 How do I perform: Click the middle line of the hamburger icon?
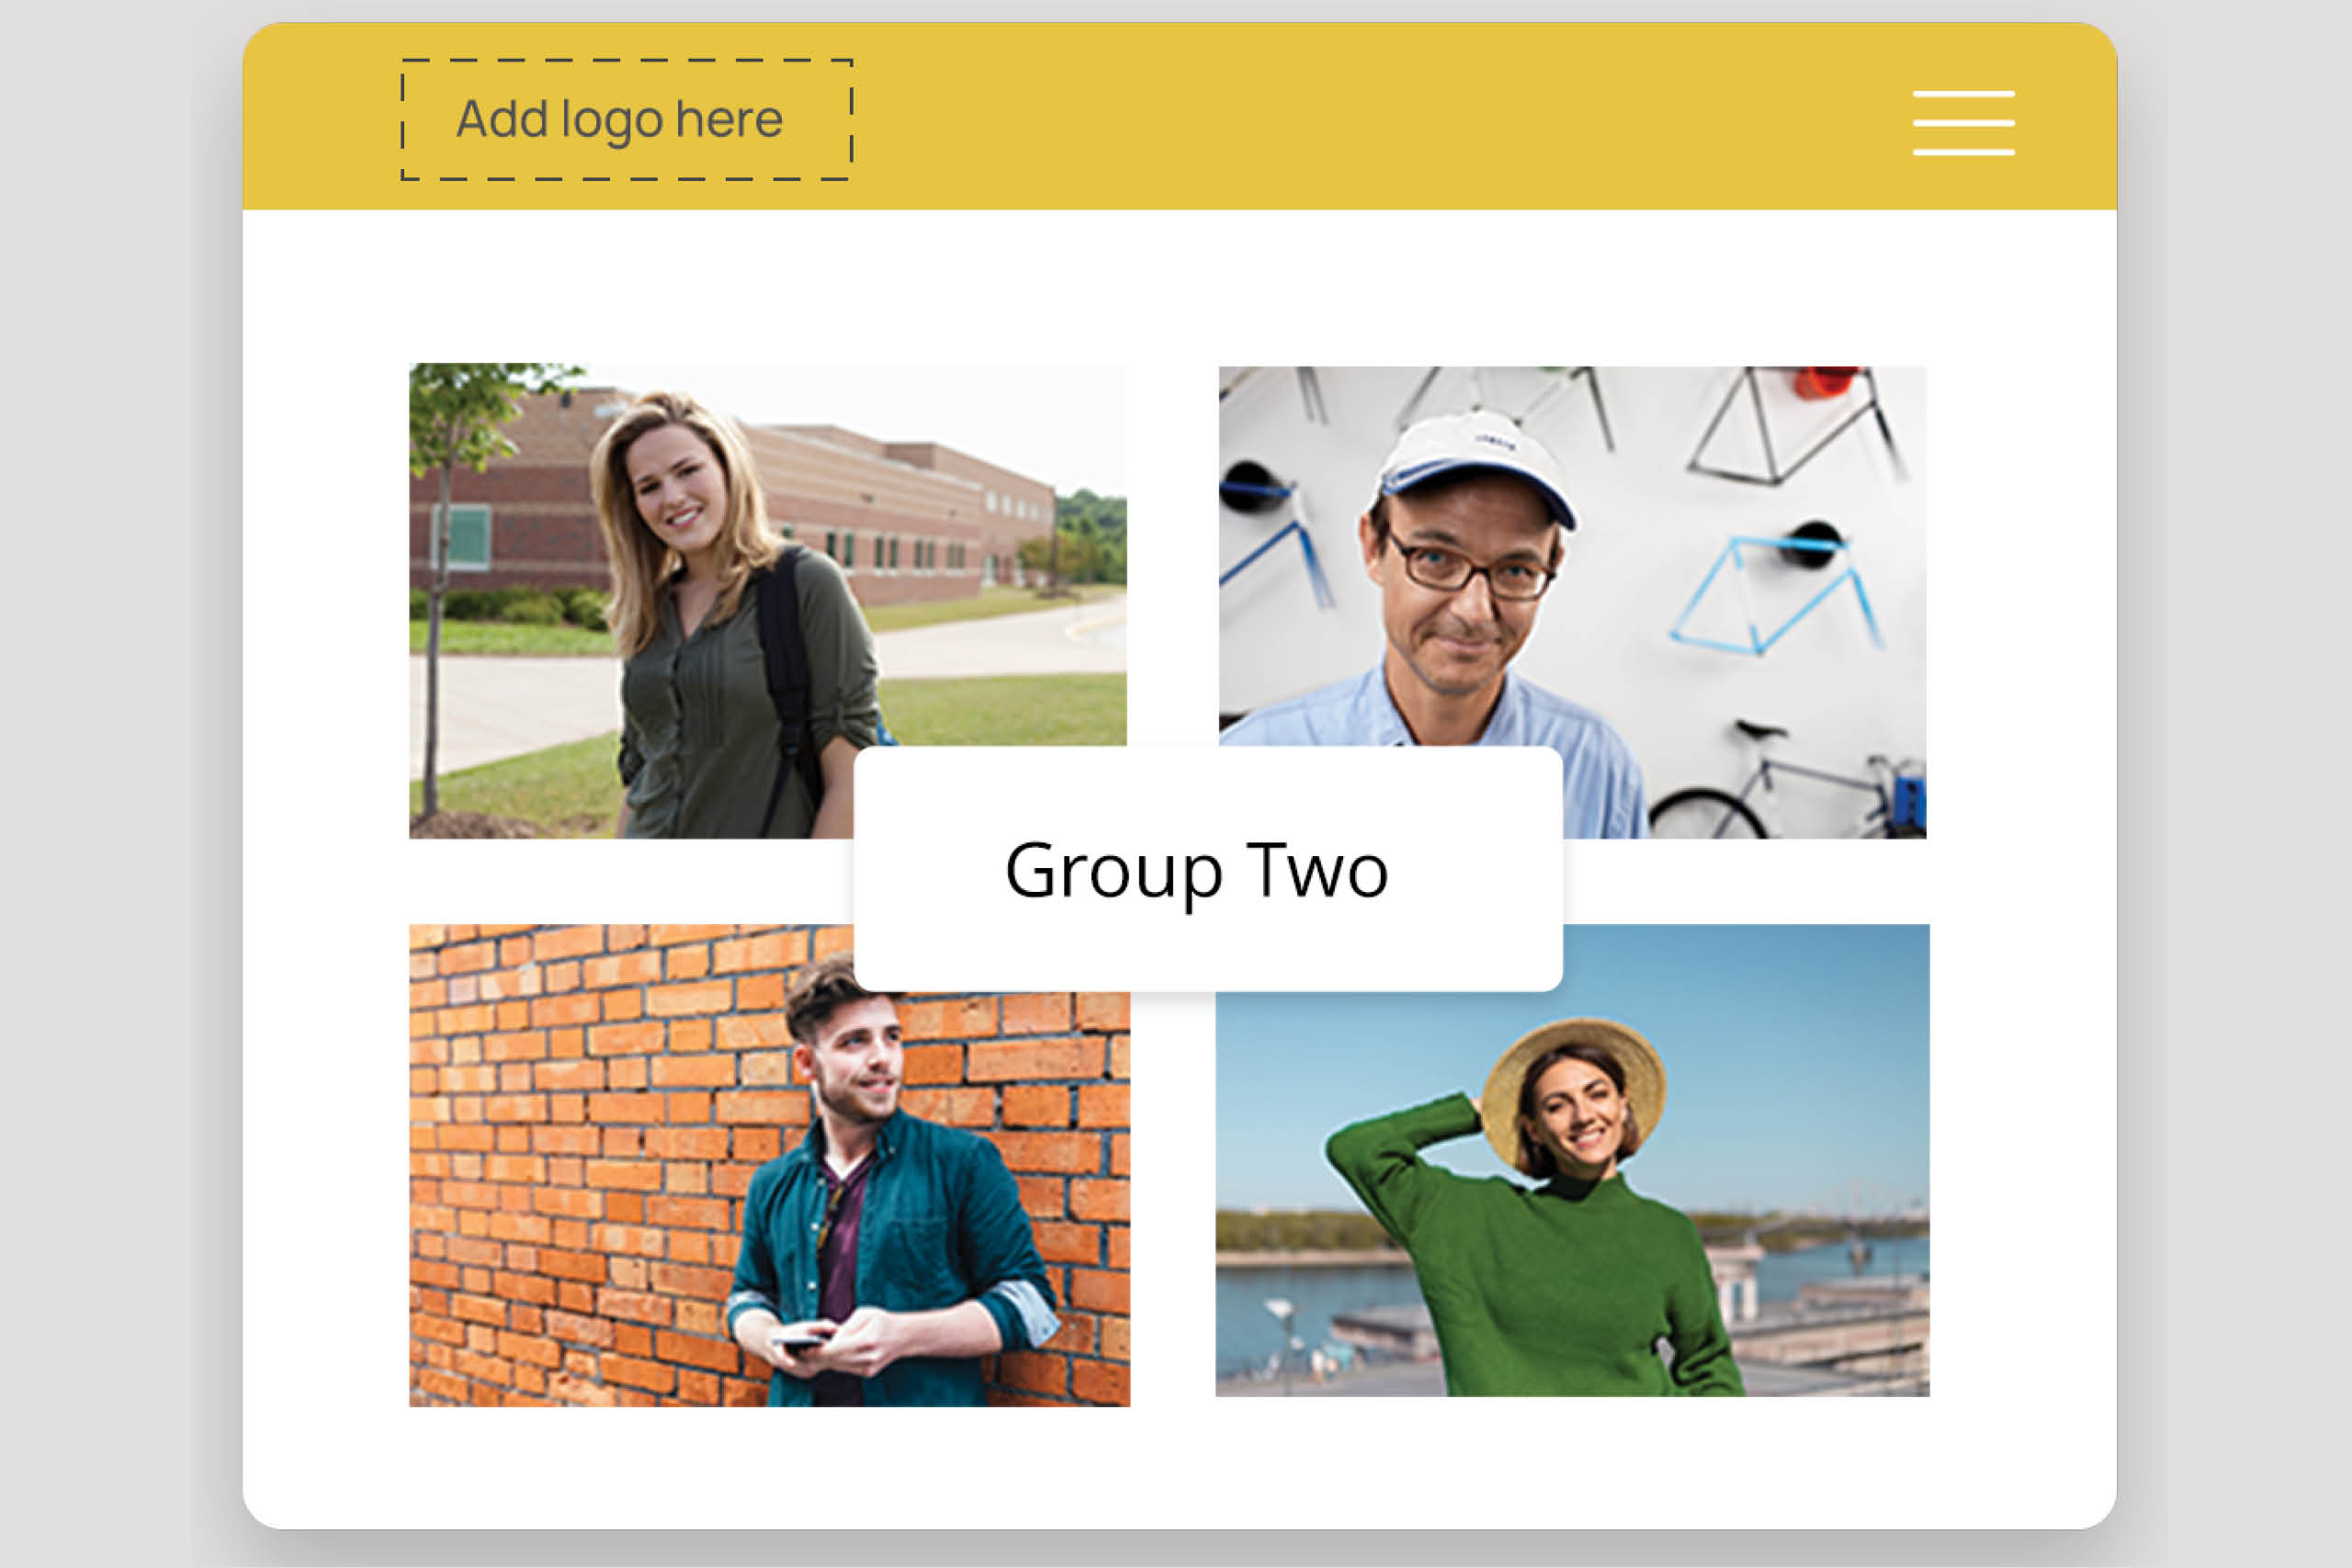[1963, 123]
